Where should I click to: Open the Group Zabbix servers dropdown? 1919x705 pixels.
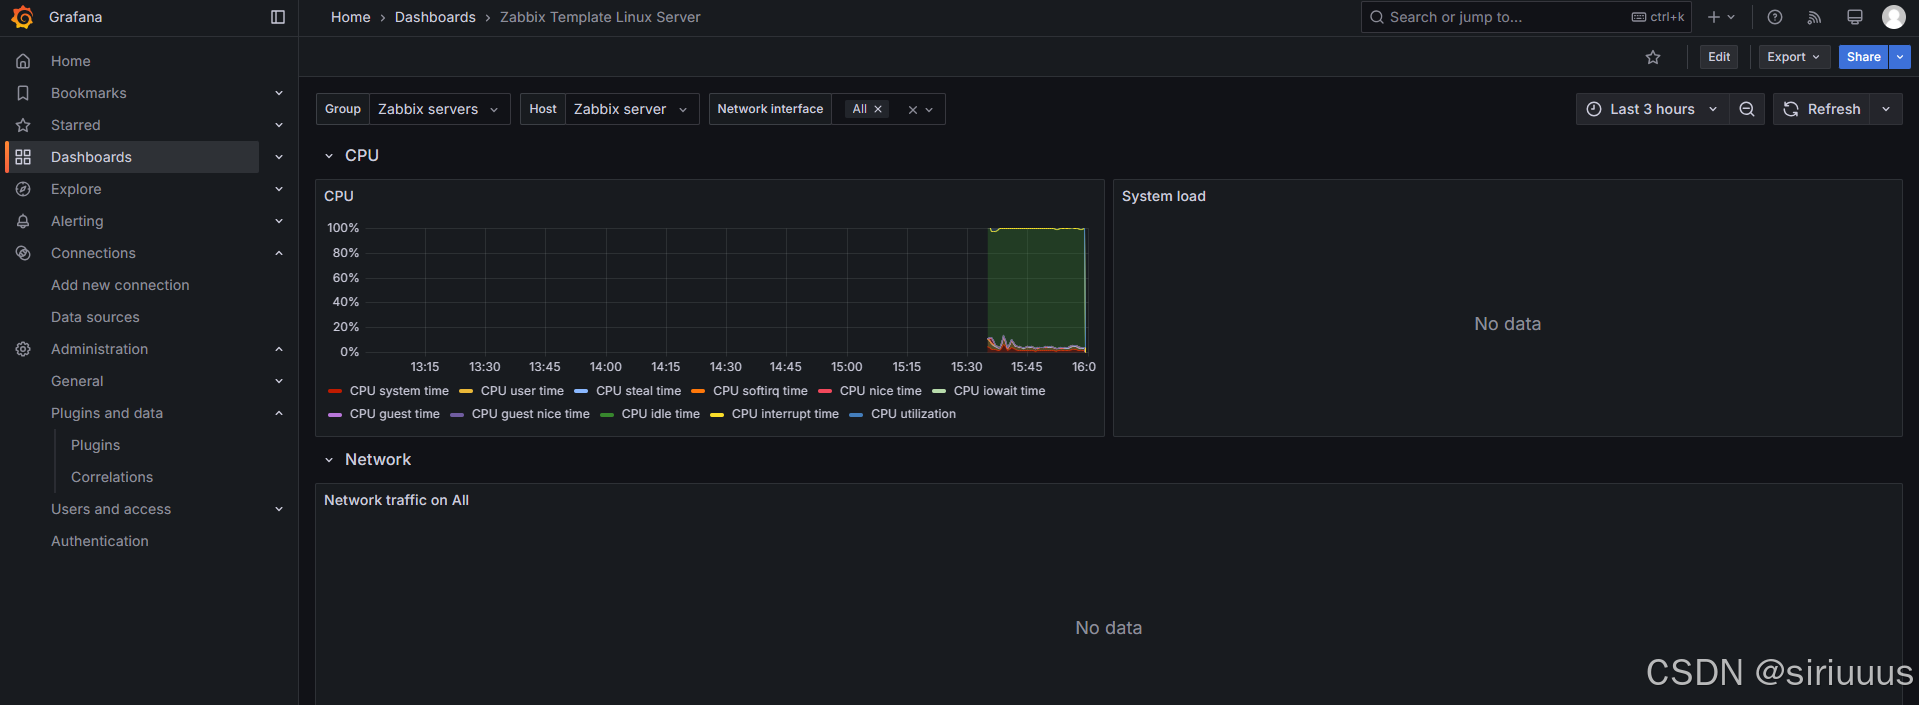[439, 109]
